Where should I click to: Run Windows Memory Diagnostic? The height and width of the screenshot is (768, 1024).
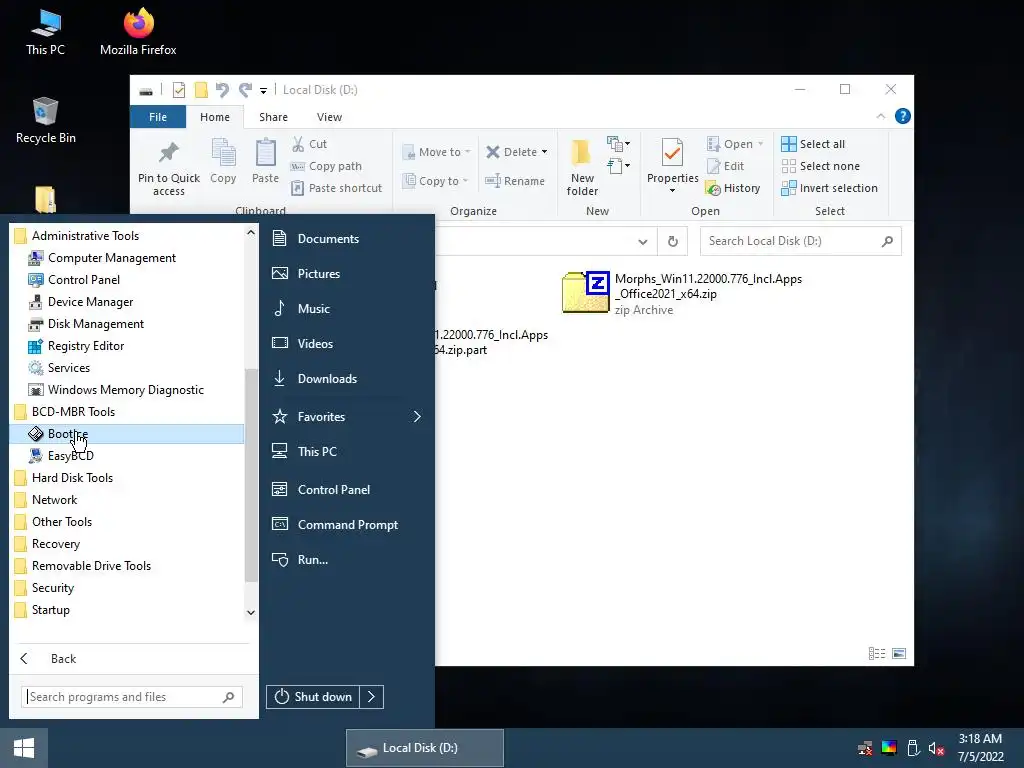click(x=127, y=390)
